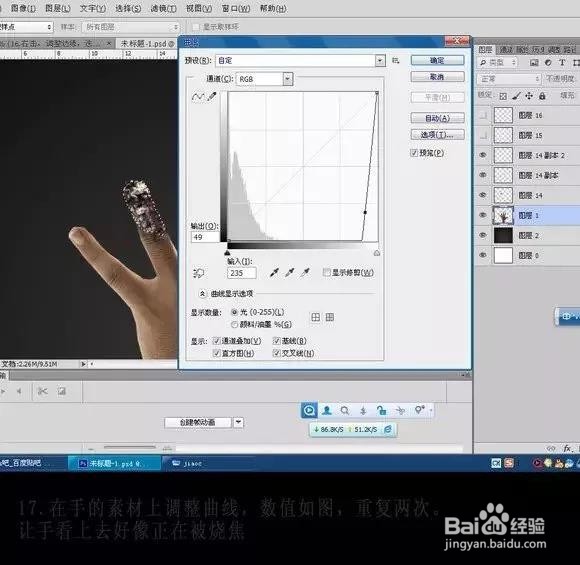This screenshot has height=565, width=580.
Task: Click the black input slider triangle under curve
Action: (x=227, y=253)
